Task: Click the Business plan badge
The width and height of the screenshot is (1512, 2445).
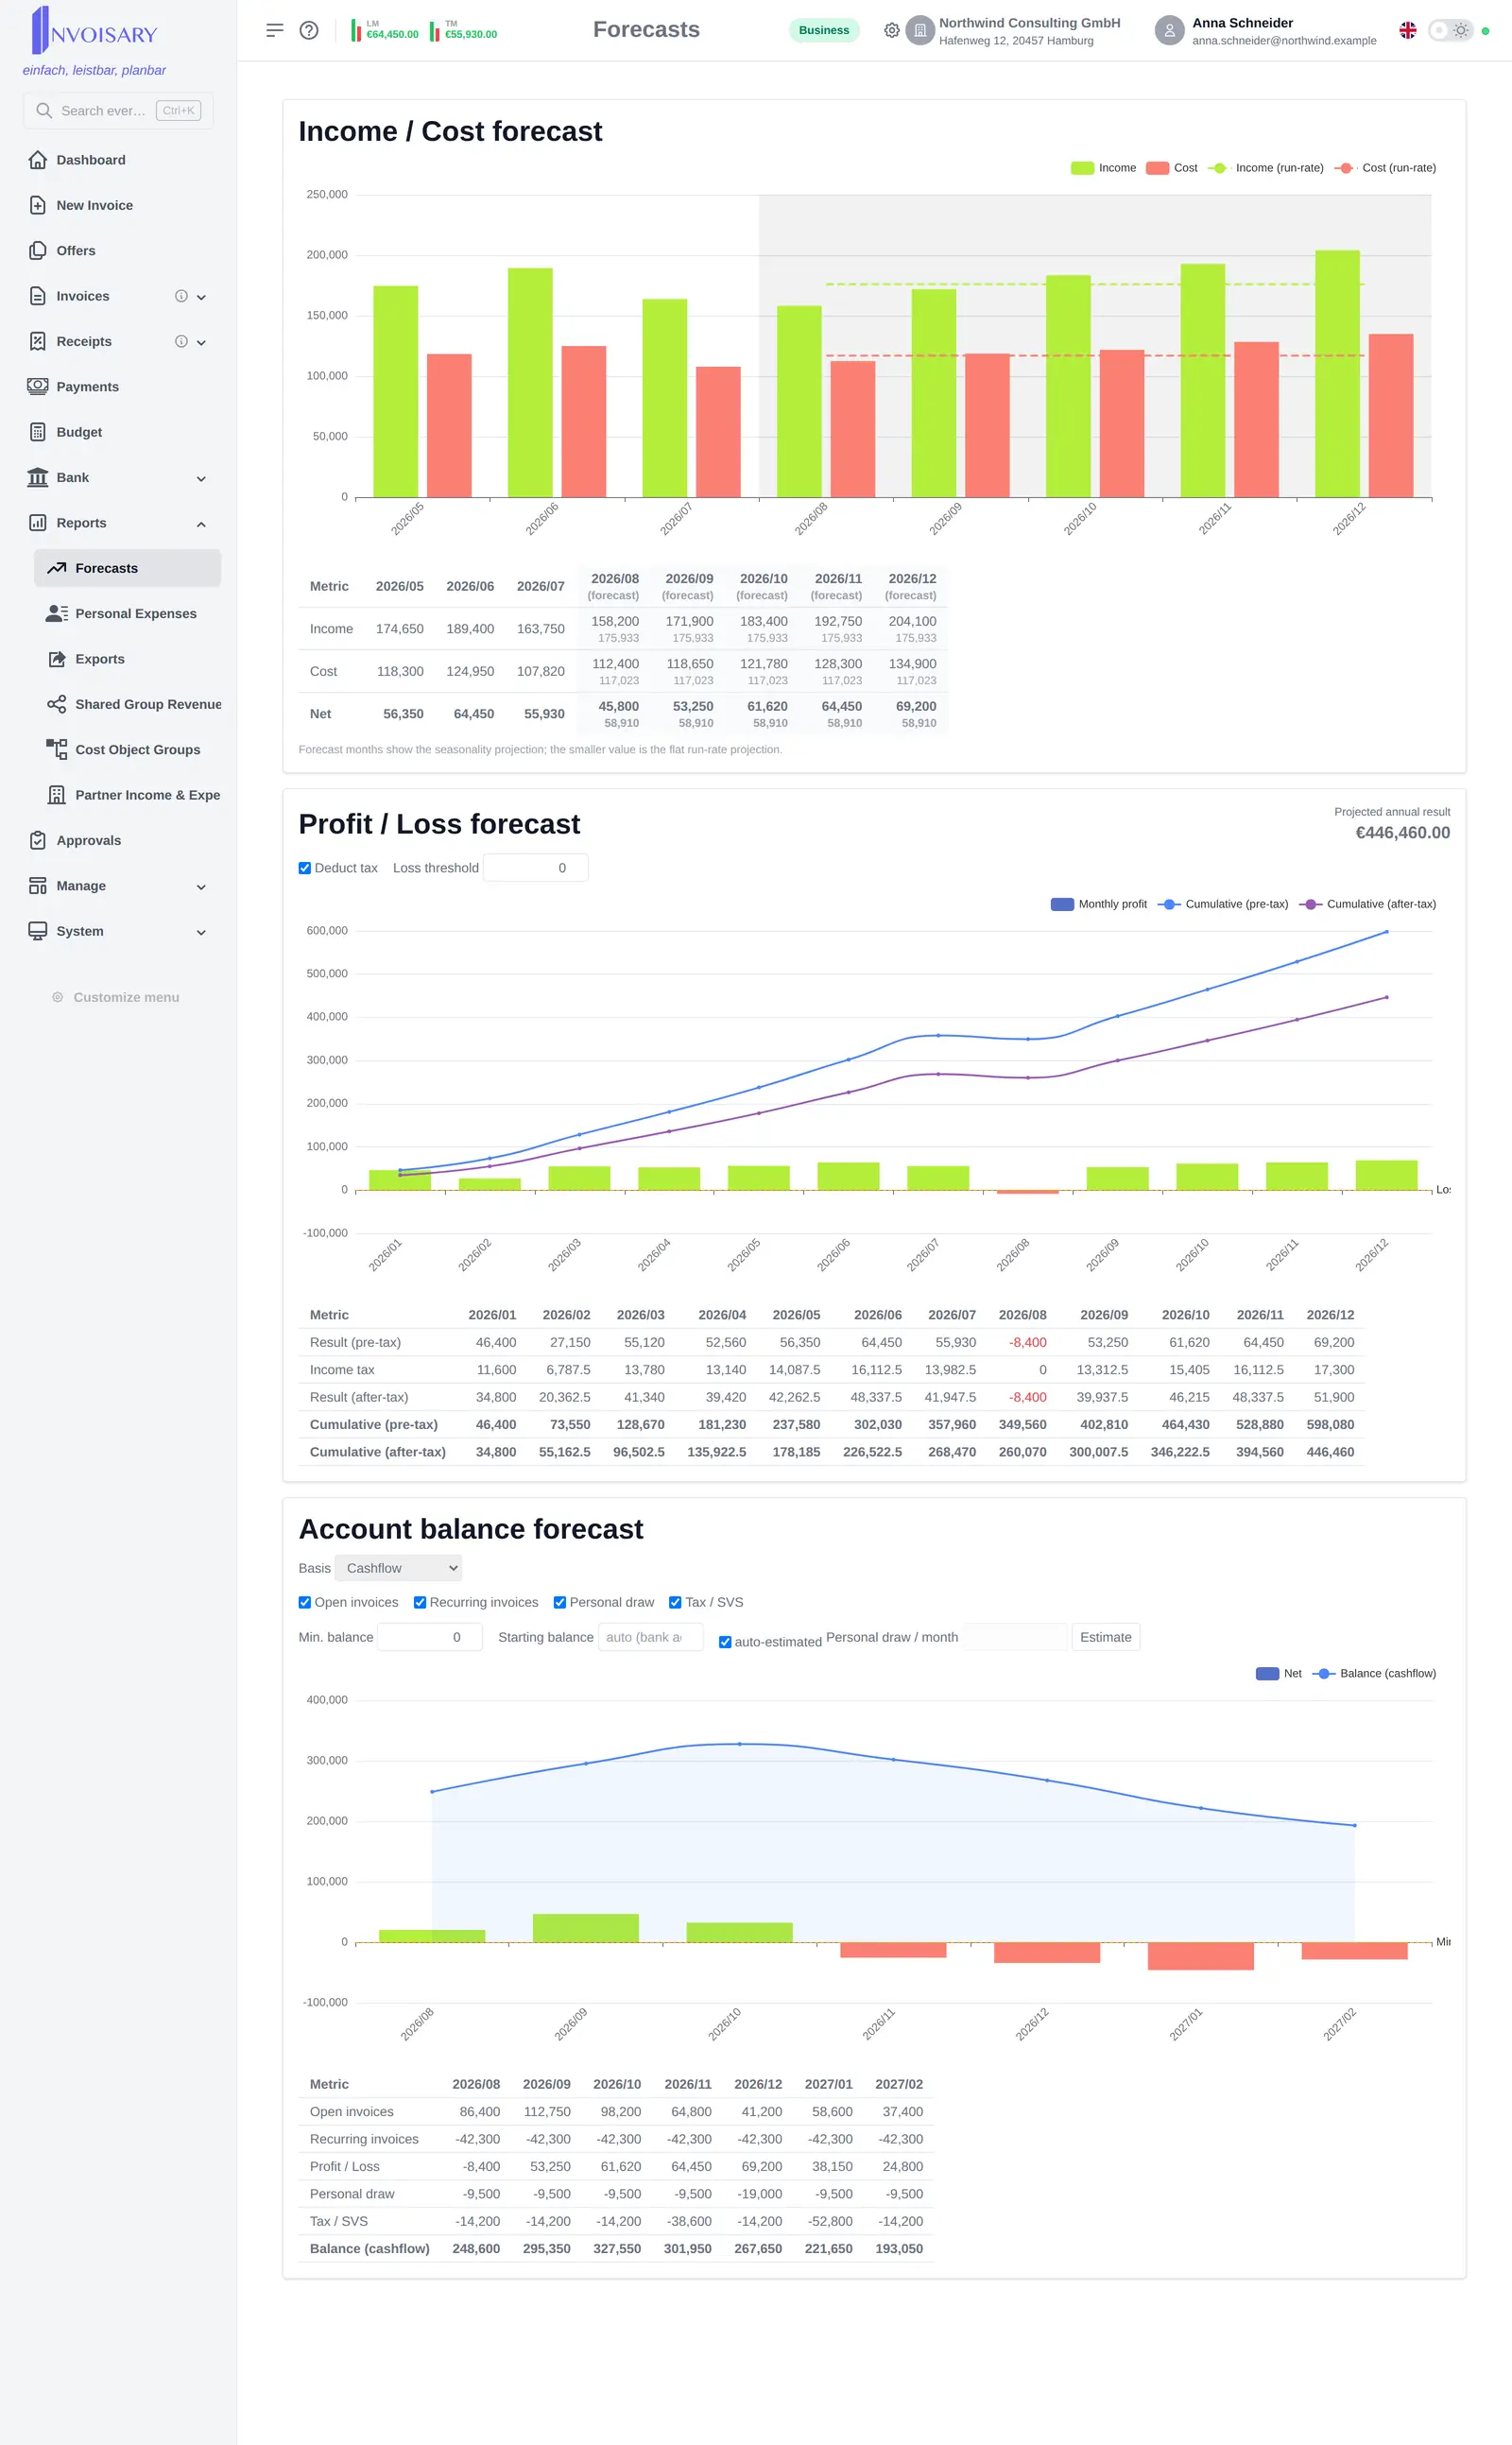Action: point(824,30)
